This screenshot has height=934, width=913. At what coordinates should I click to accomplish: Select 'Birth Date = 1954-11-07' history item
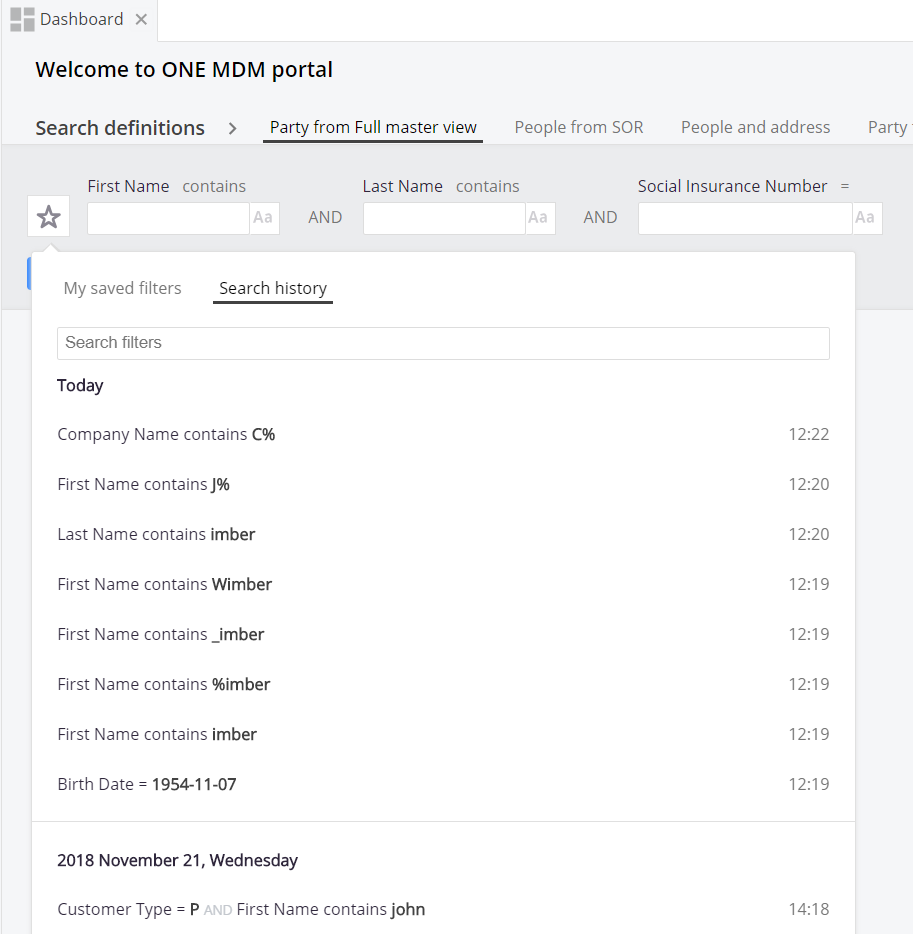(147, 784)
